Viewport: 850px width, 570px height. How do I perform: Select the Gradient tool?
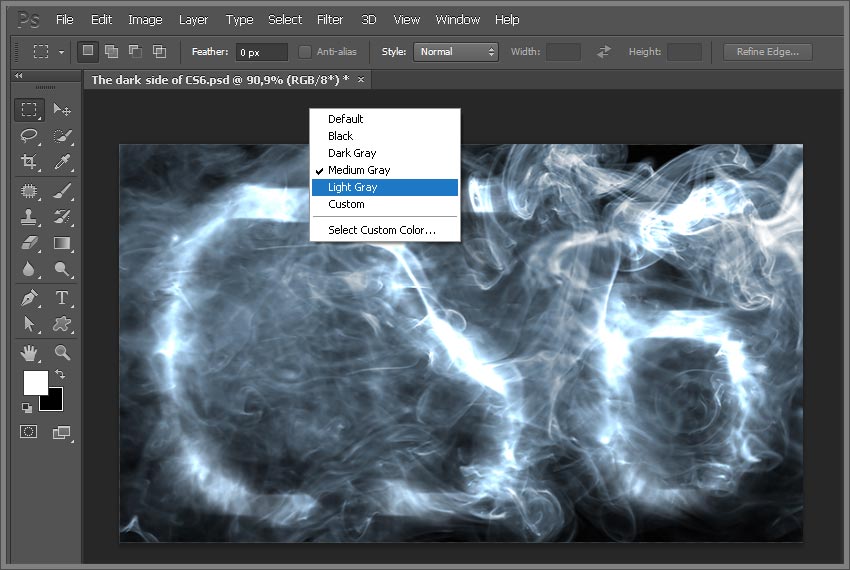(62, 243)
